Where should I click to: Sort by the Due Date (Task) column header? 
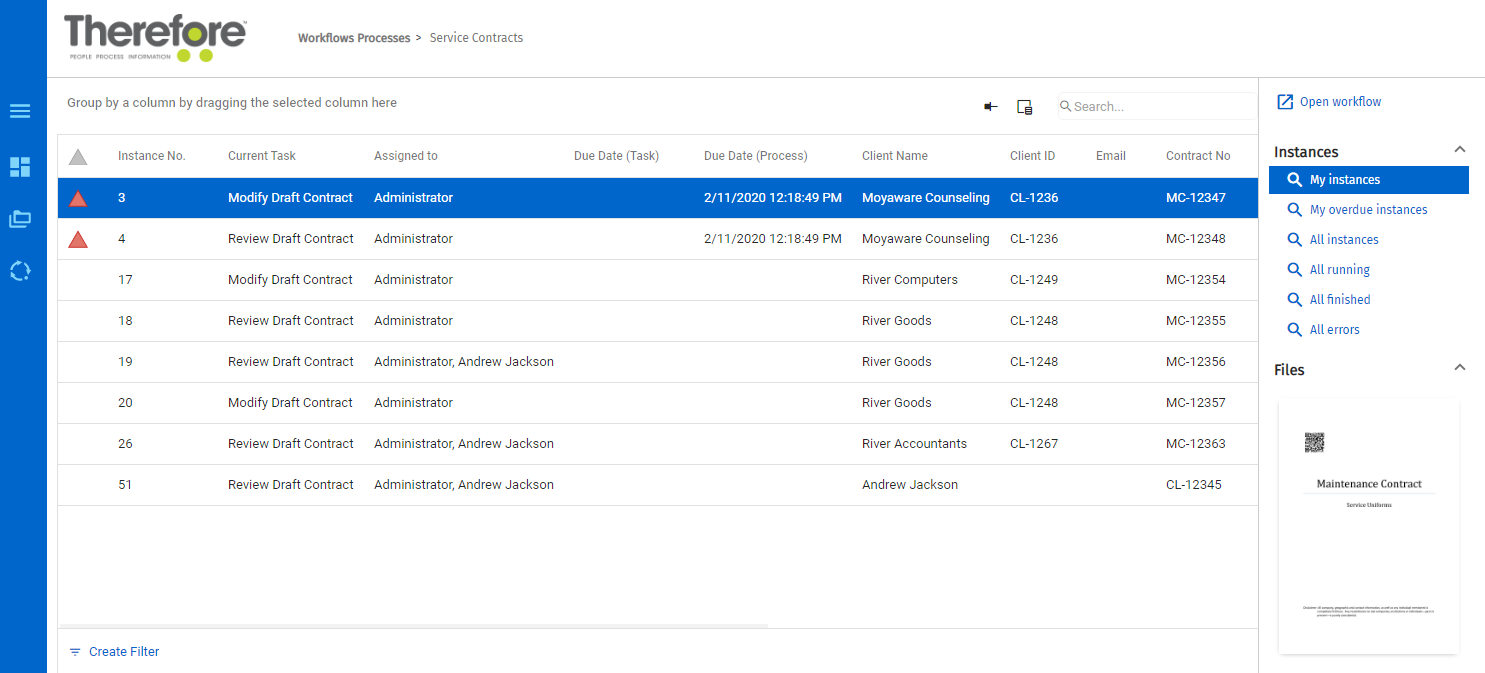(x=616, y=156)
